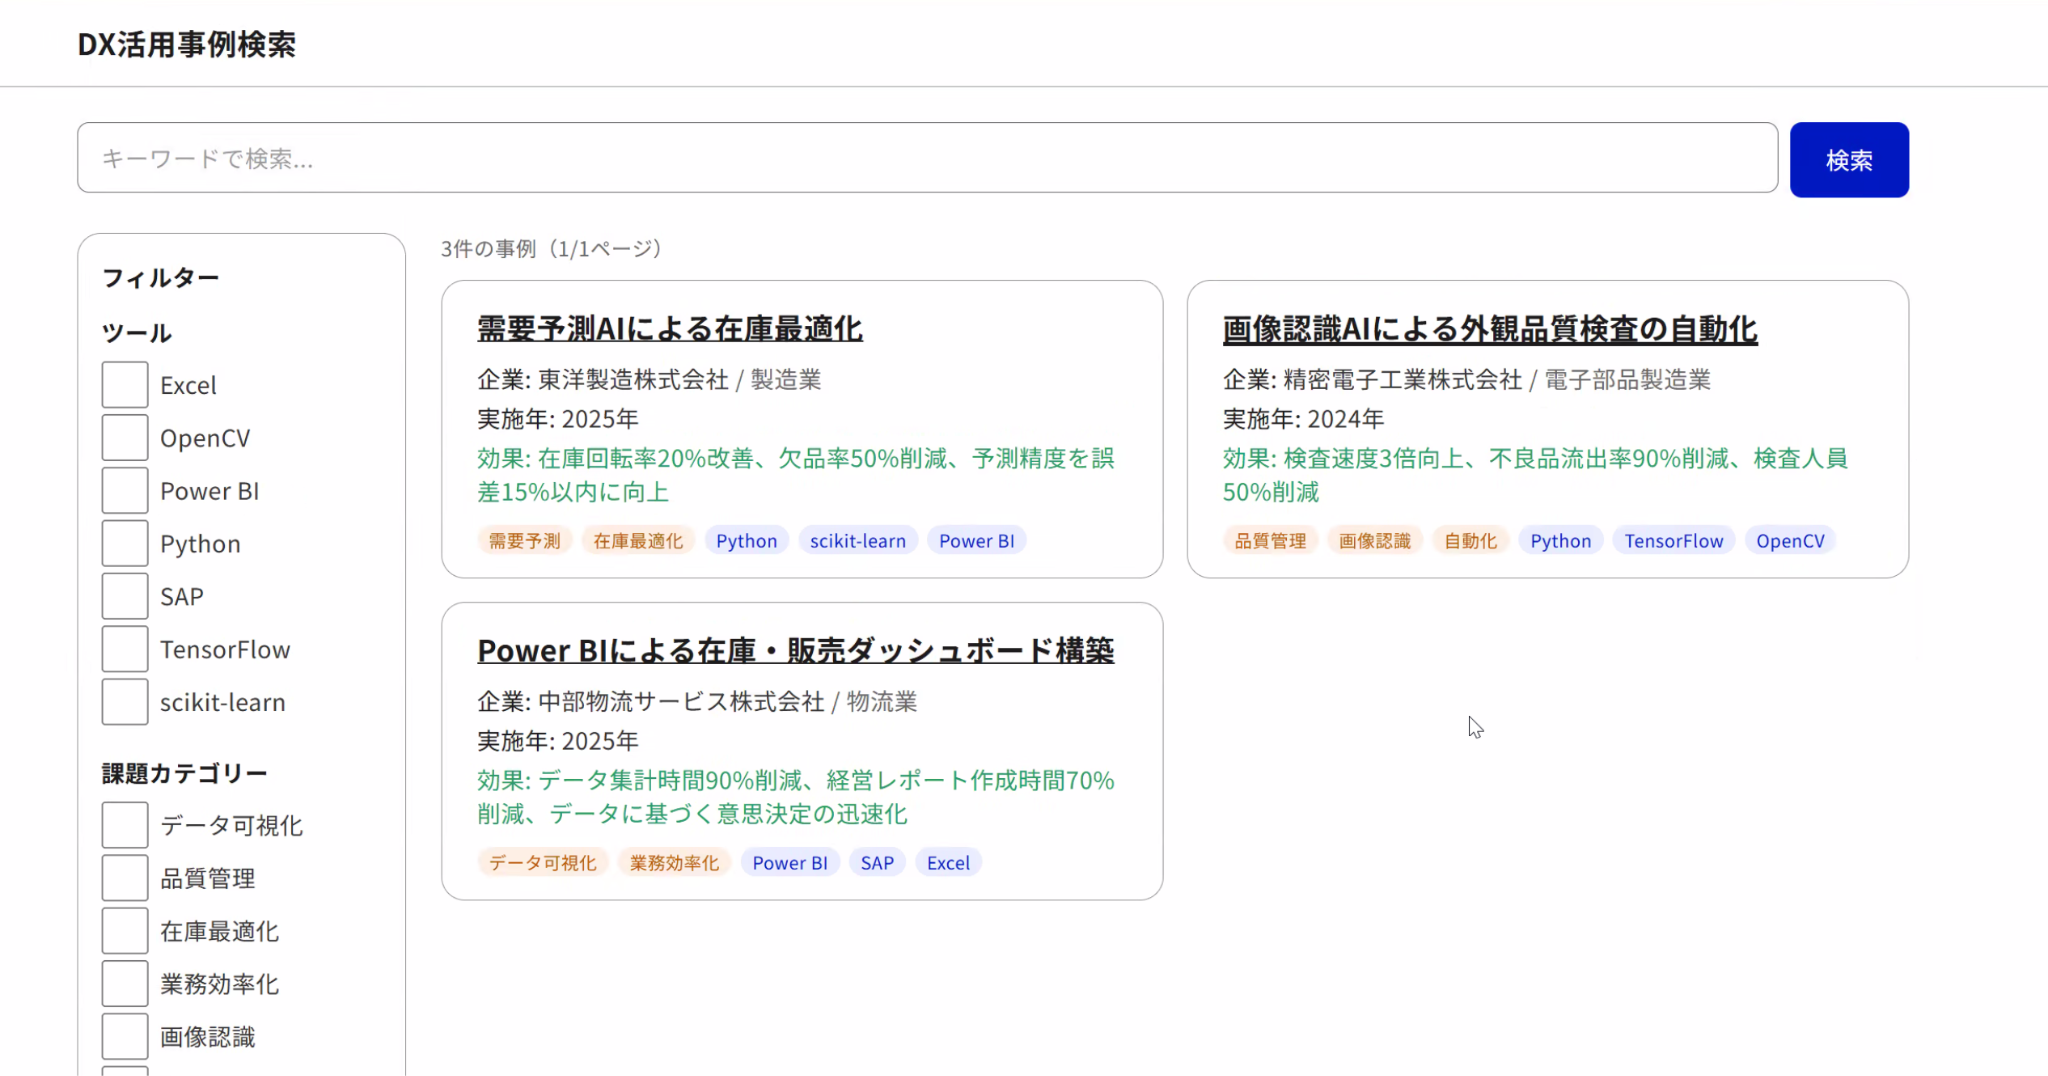
Task: Click scikit-learn tag on first card
Action: (858, 541)
